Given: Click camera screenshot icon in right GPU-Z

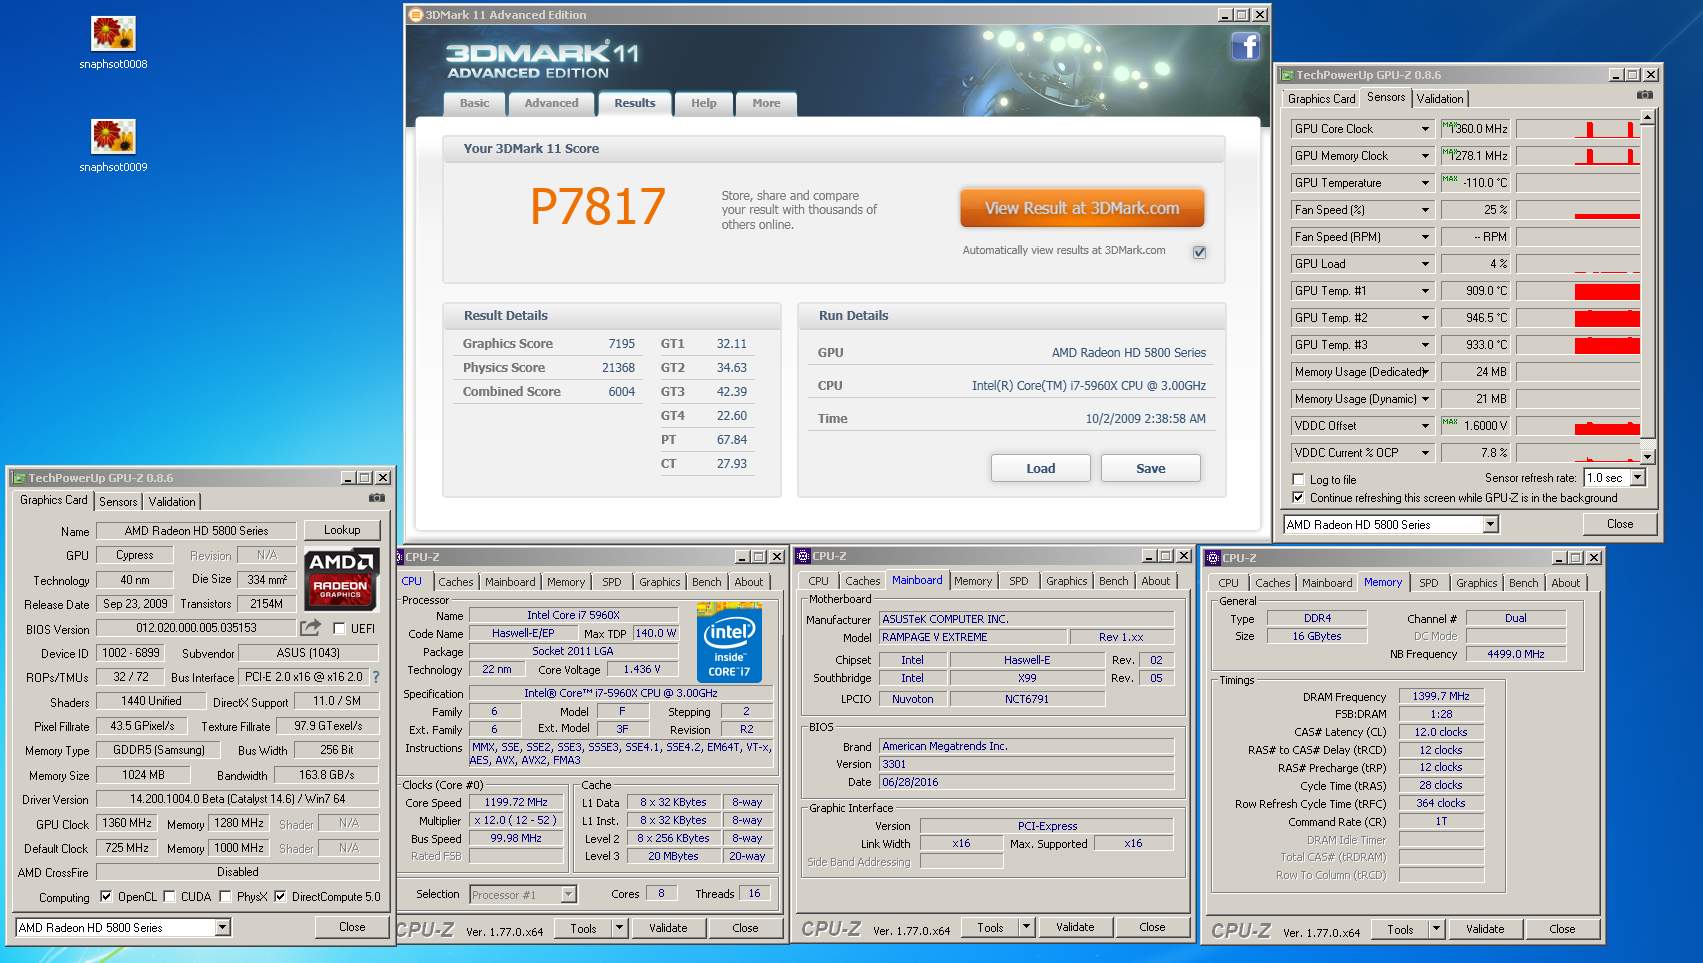Looking at the screenshot, I should 1644,94.
